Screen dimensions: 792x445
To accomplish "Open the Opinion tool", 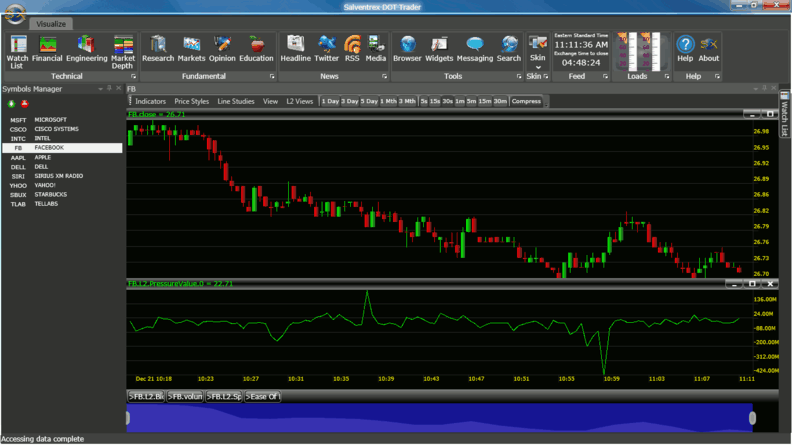I will (222, 49).
